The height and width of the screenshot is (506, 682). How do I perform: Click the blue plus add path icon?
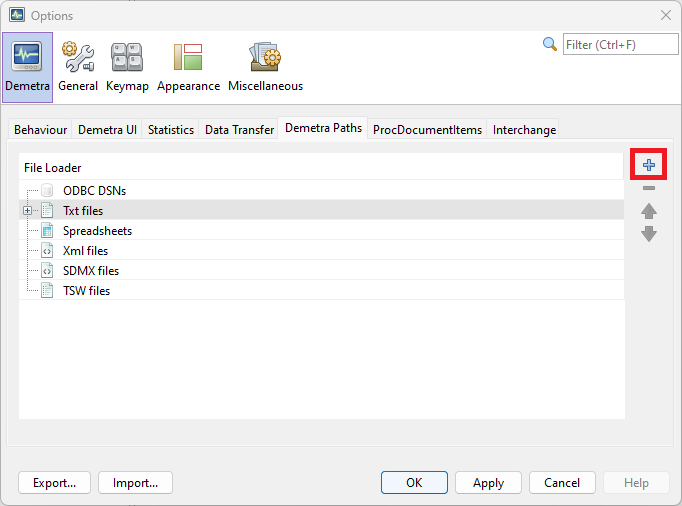pyautogui.click(x=649, y=165)
